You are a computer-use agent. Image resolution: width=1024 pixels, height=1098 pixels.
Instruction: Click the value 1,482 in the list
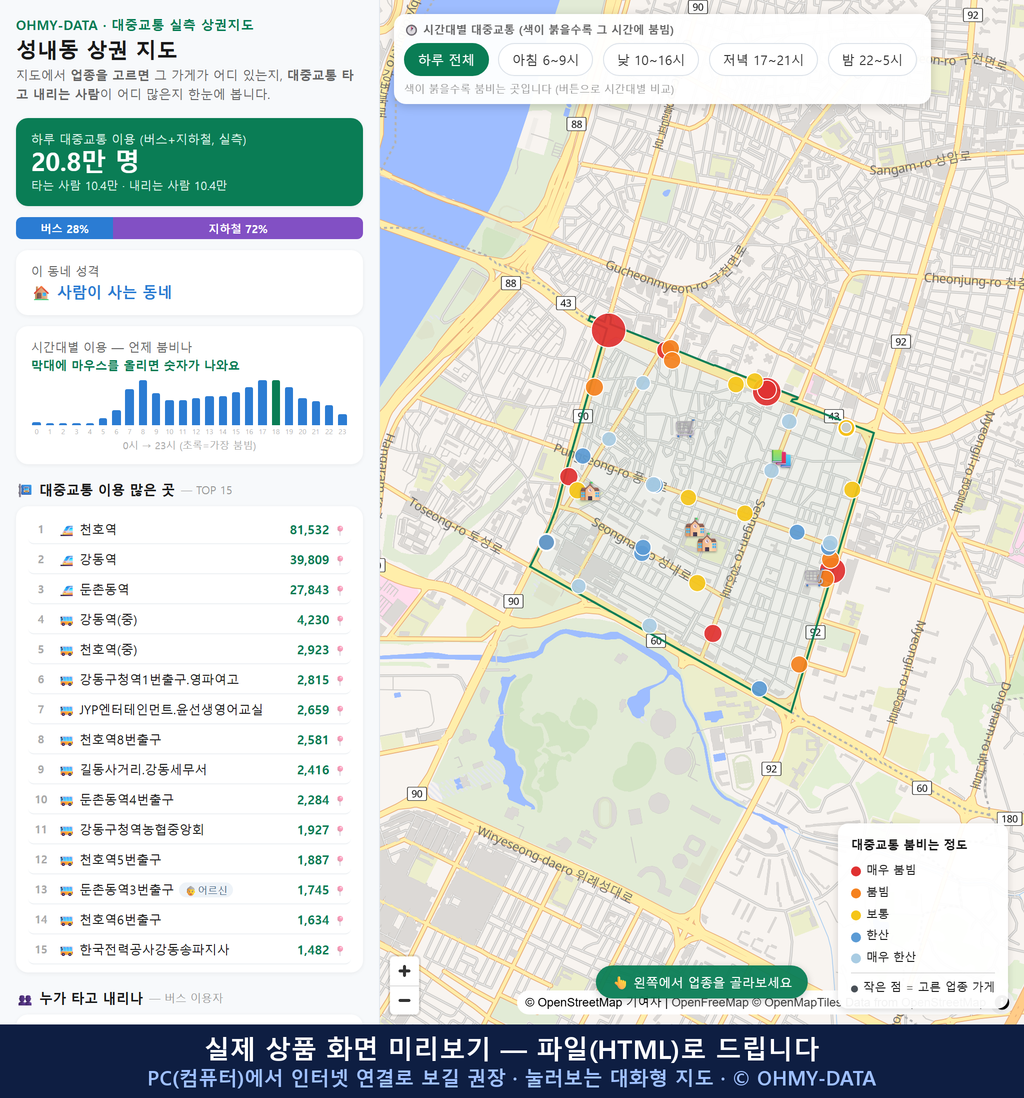[x=313, y=950]
